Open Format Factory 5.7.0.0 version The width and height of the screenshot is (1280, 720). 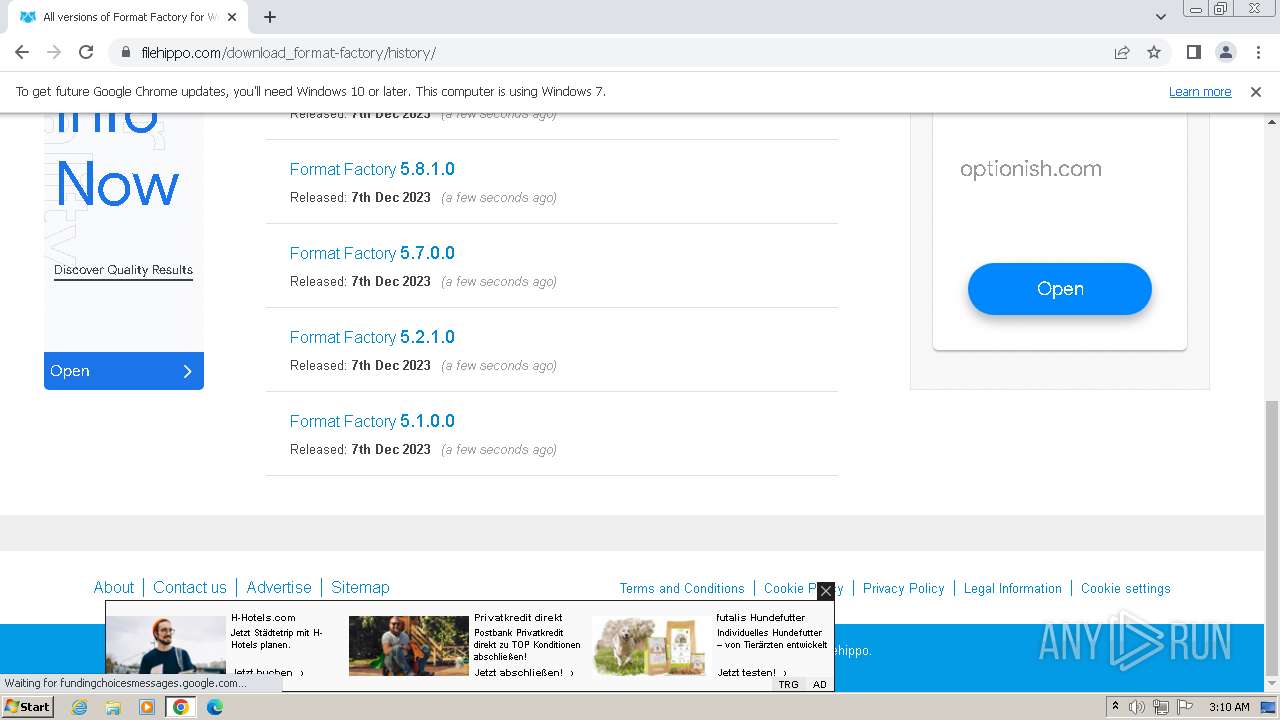[372, 253]
